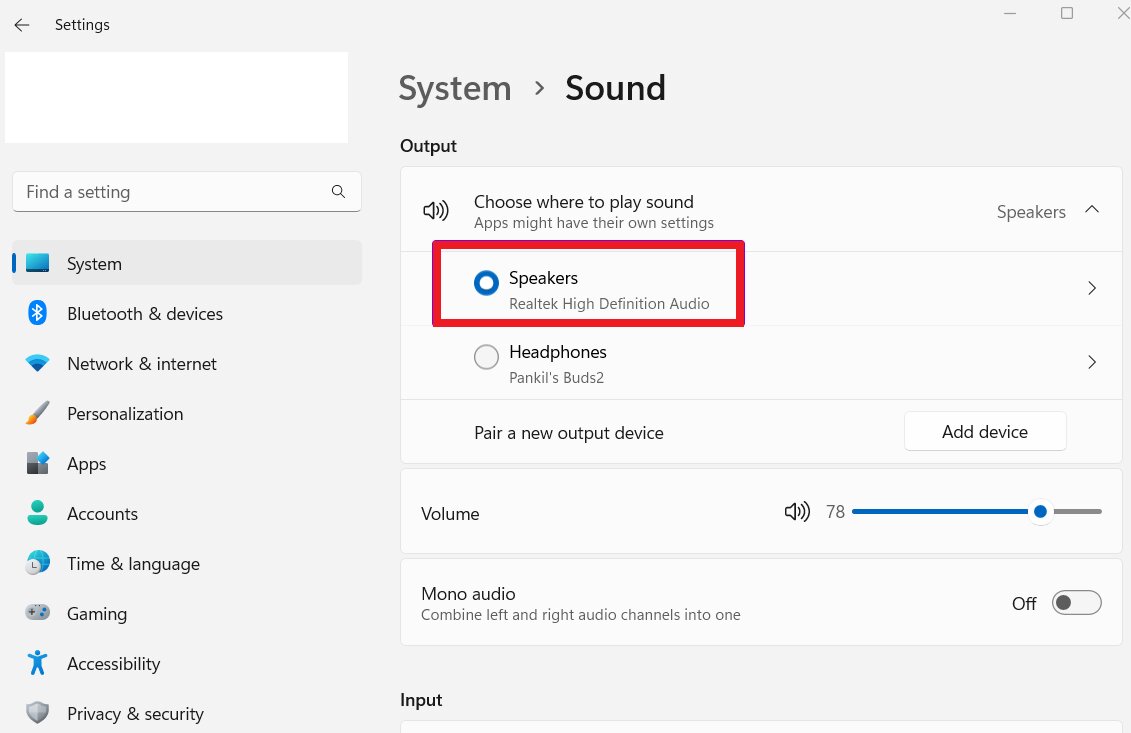Enable Mono audio
This screenshot has height=733, width=1131.
tap(1076, 602)
